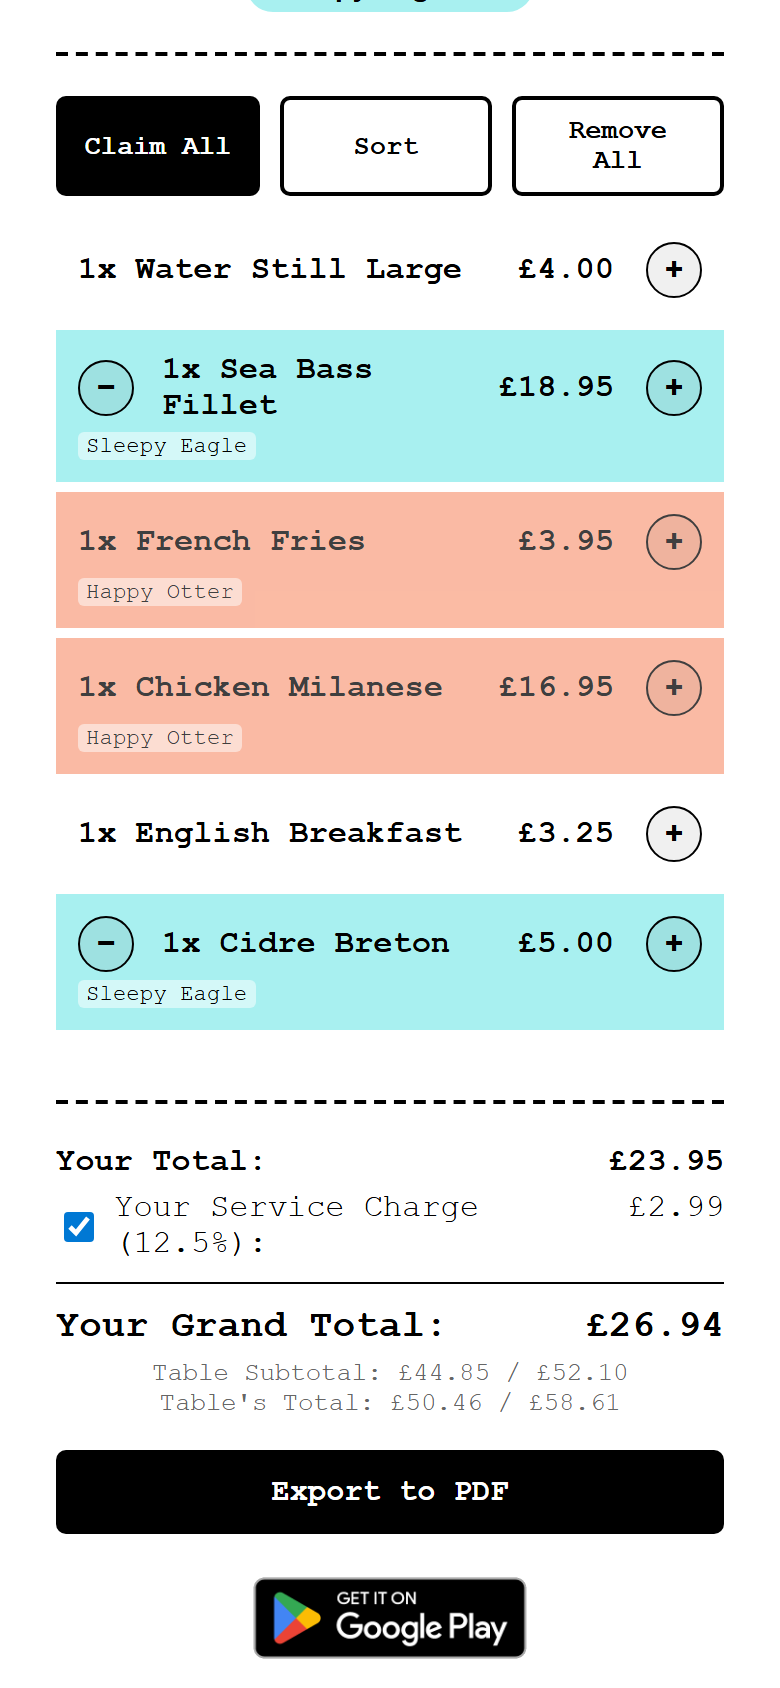Click plus icon for Chicken Milanese
Image resolution: width=780 pixels, height=1688 pixels.
(674, 688)
